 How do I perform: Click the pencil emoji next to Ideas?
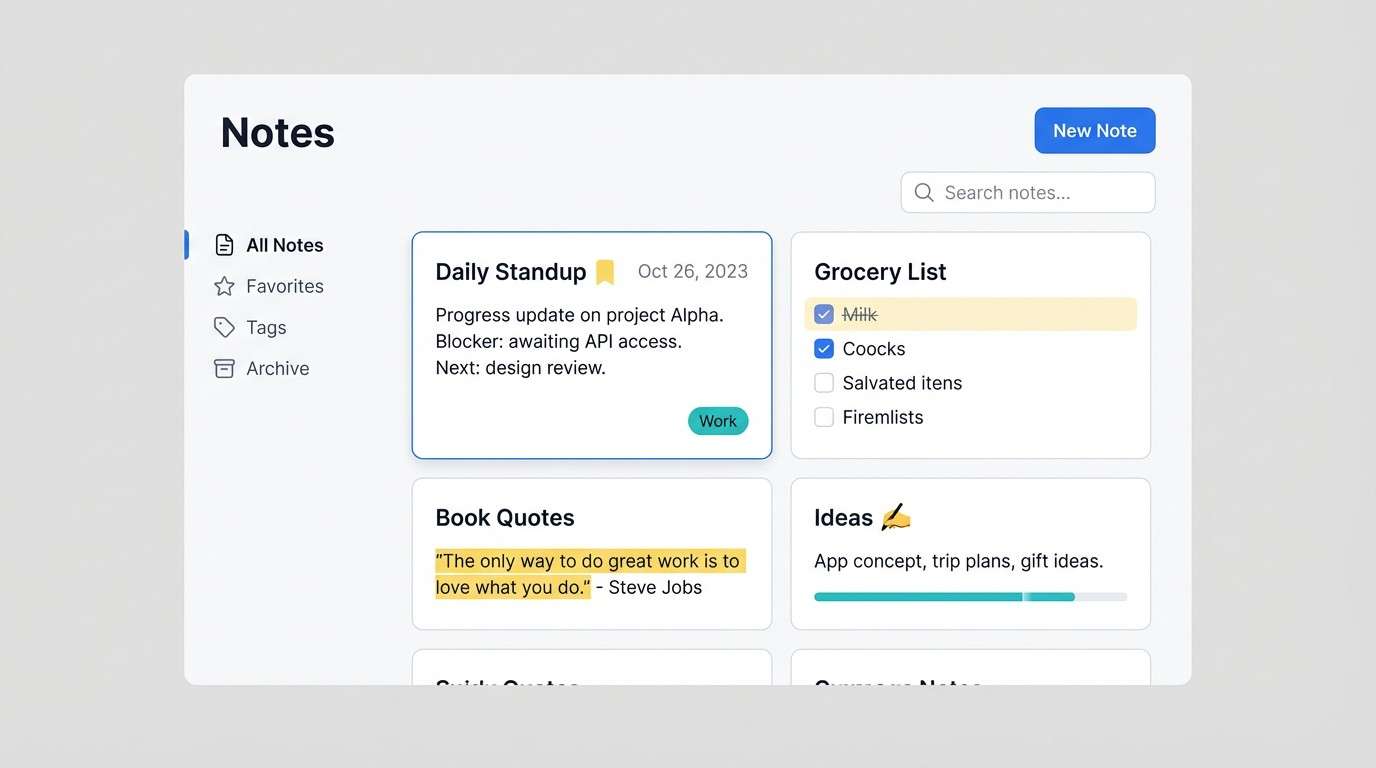895,516
